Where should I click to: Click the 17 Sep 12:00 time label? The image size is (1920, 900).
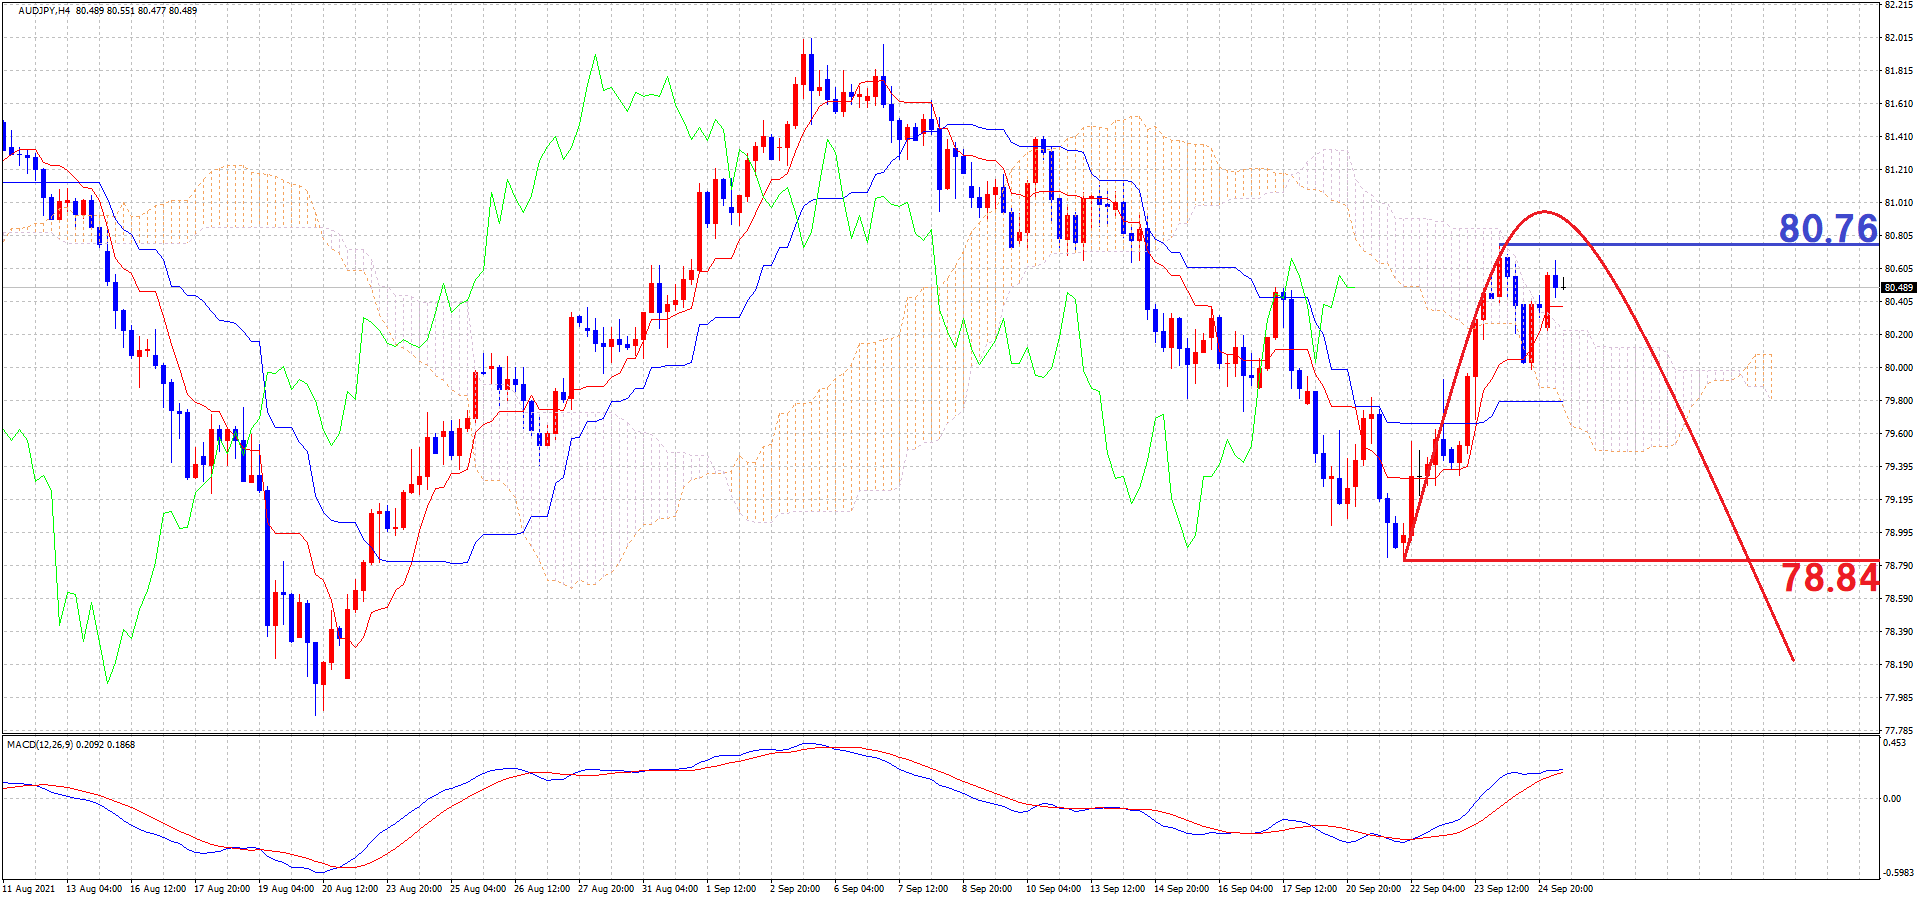point(1309,889)
